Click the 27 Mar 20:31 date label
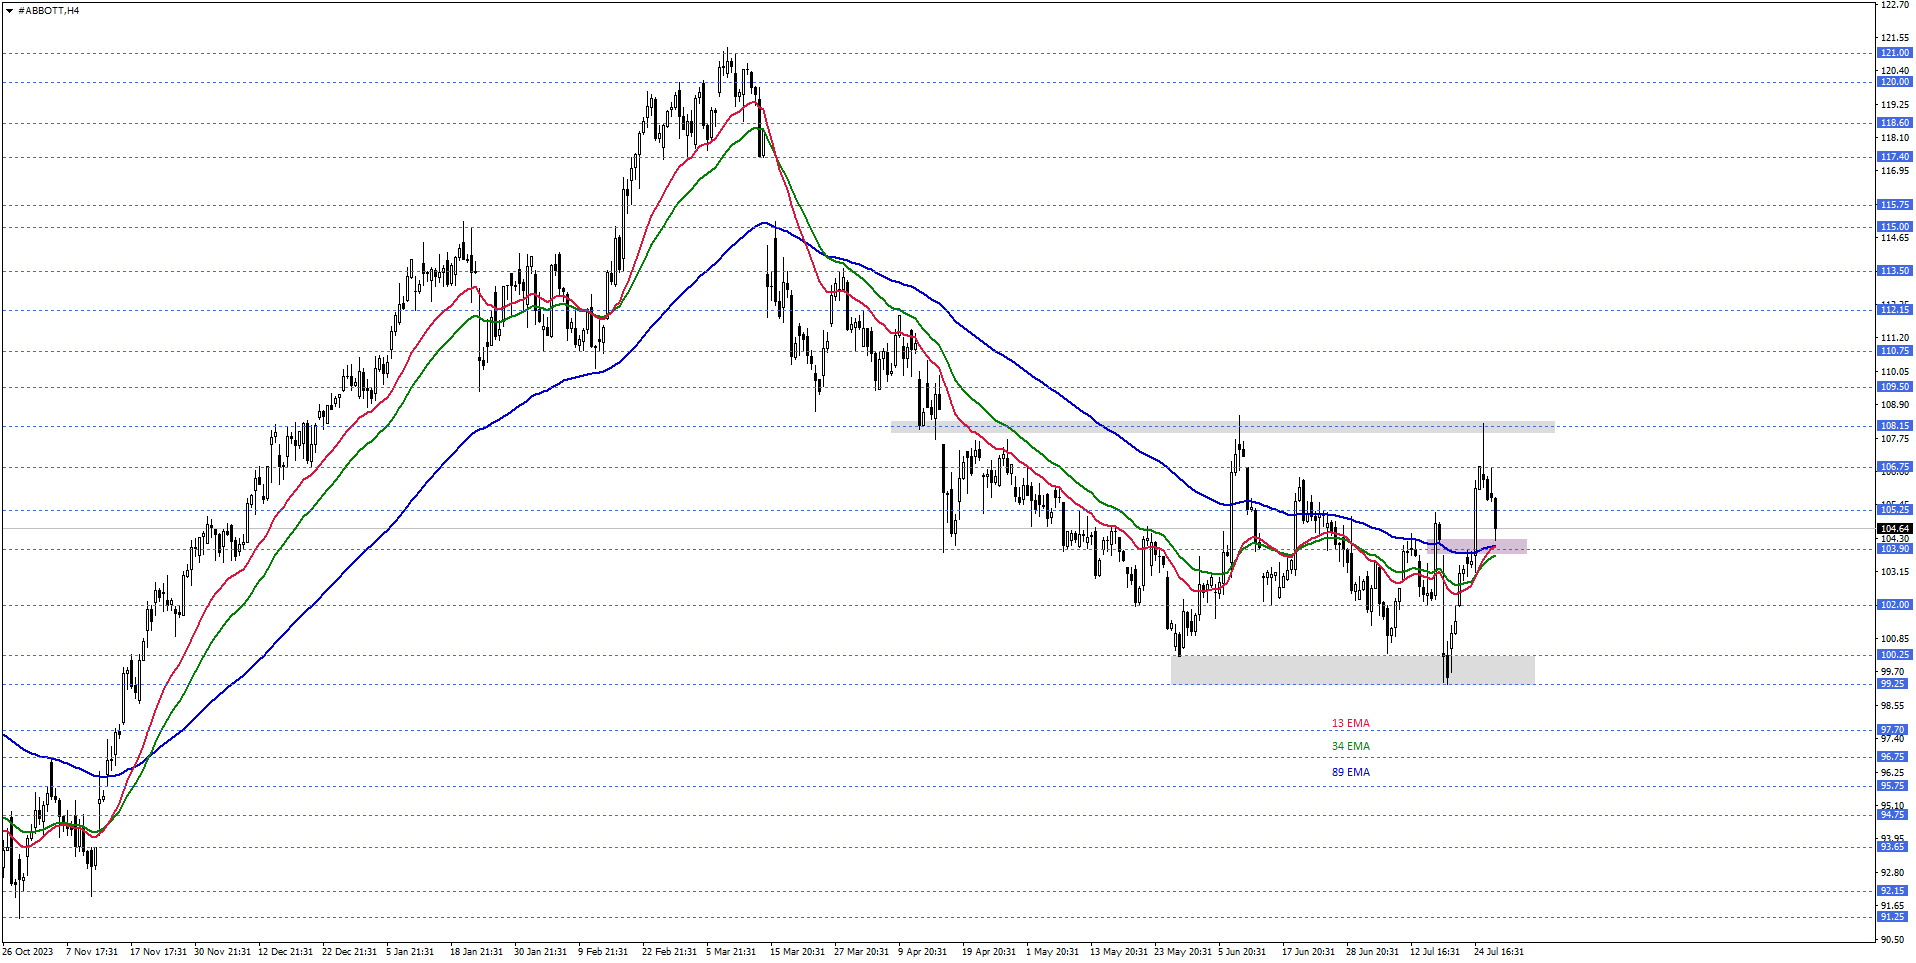The height and width of the screenshot is (963, 1916). tap(861, 951)
